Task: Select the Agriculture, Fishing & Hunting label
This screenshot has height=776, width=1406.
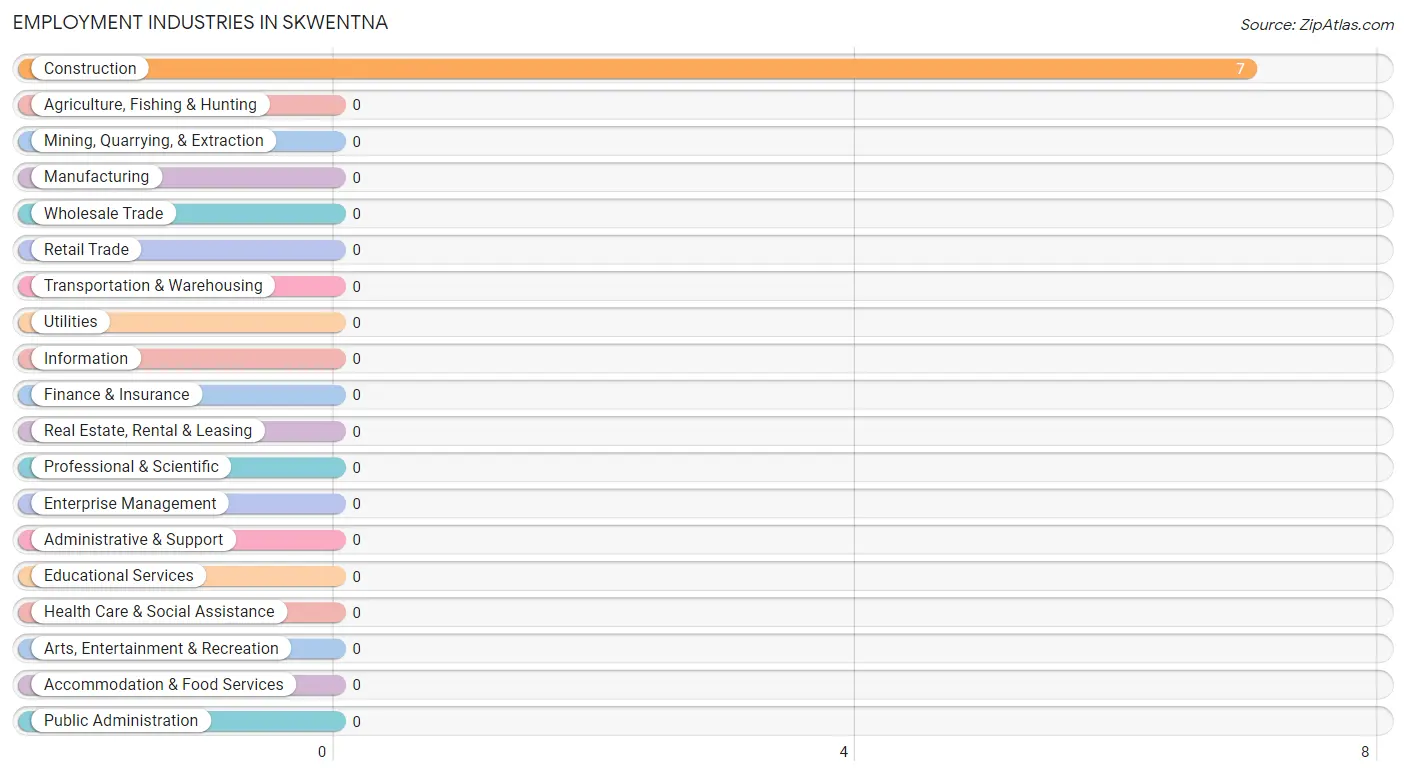Action: coord(150,105)
